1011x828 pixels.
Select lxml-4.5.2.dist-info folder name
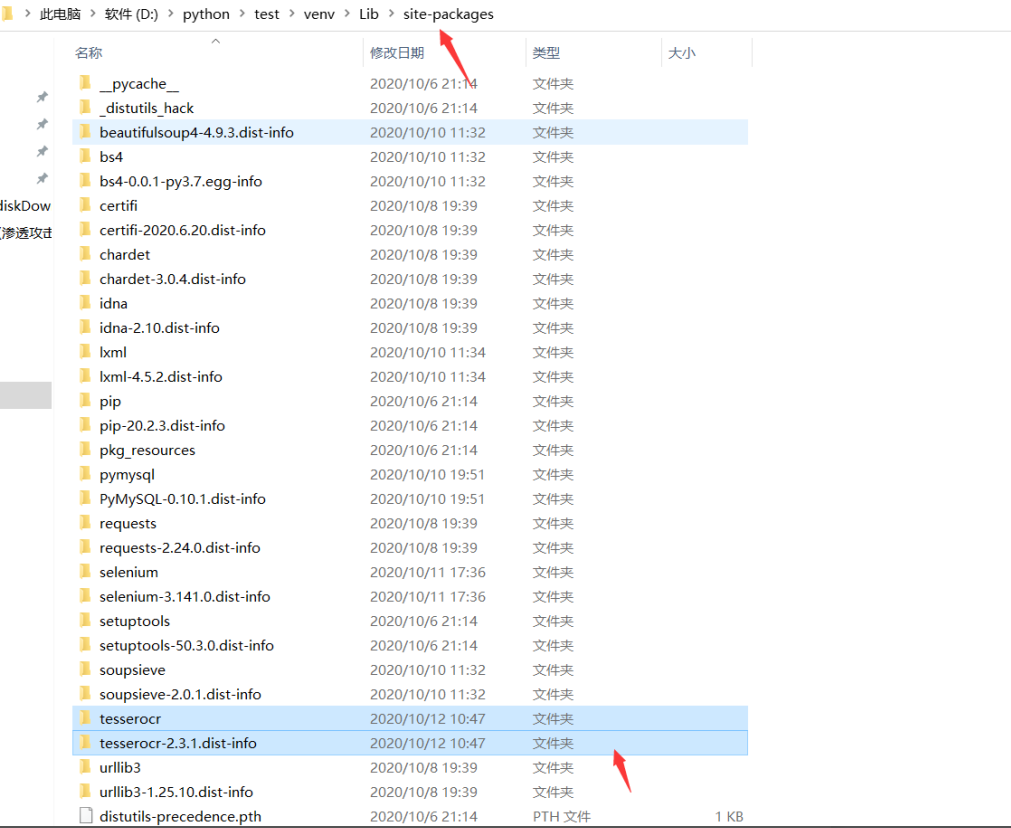pyautogui.click(x=161, y=377)
